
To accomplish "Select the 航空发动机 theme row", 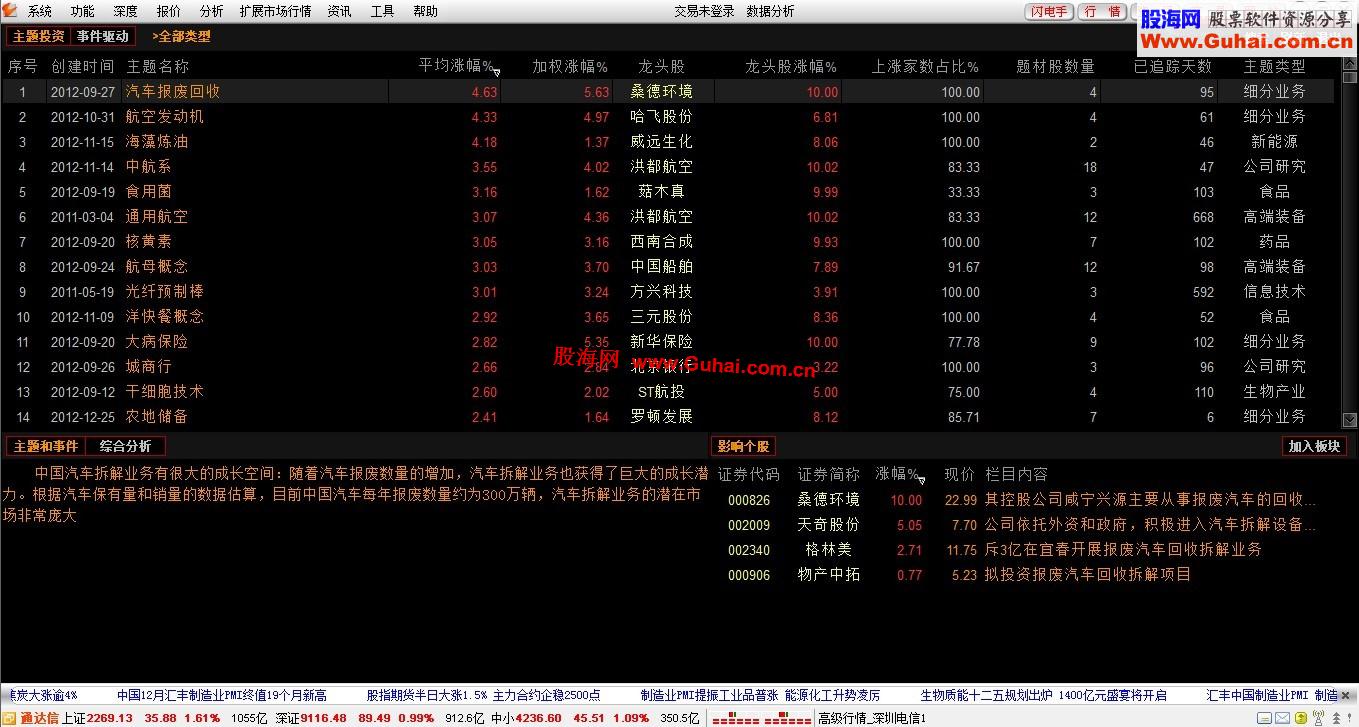I will pyautogui.click(x=667, y=116).
